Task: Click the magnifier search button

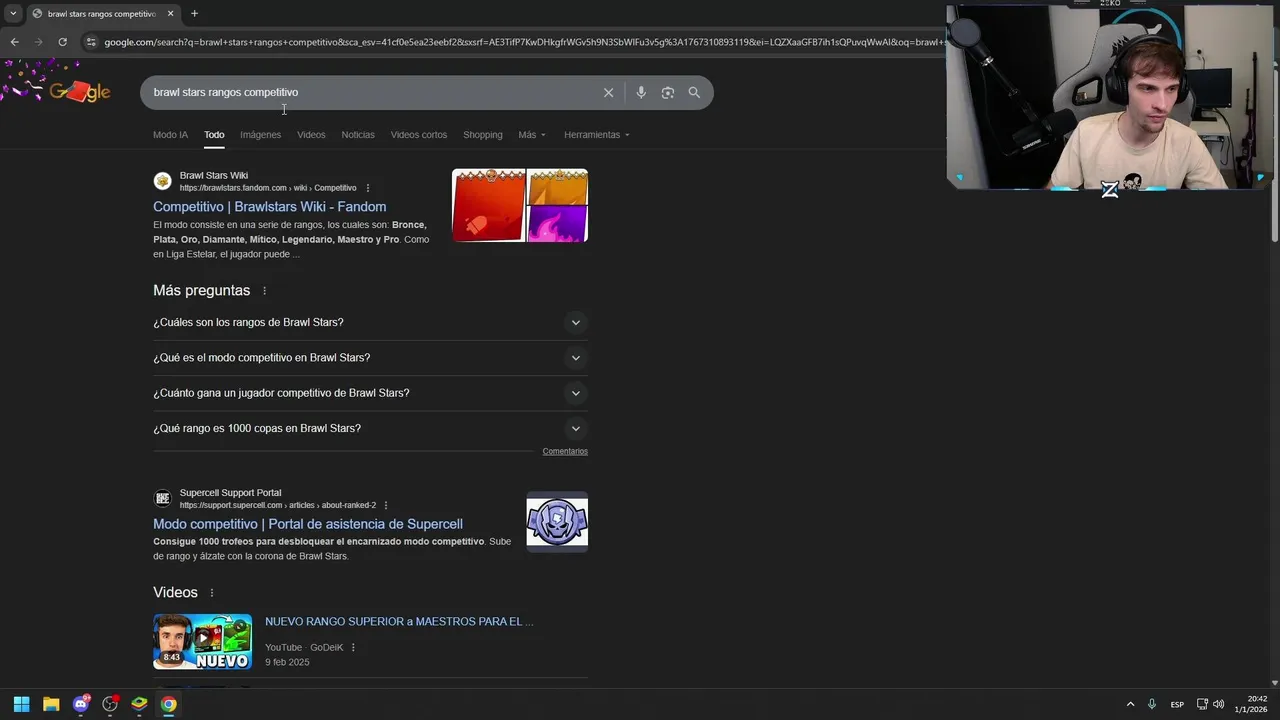Action: click(694, 92)
